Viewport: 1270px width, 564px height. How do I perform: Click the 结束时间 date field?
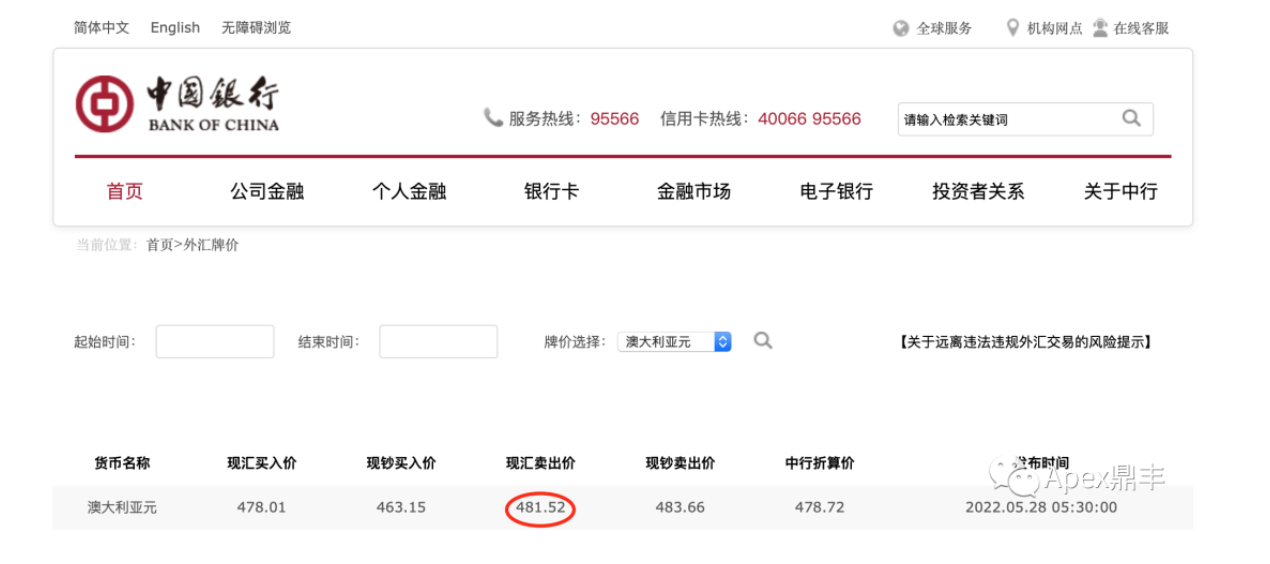tap(438, 342)
